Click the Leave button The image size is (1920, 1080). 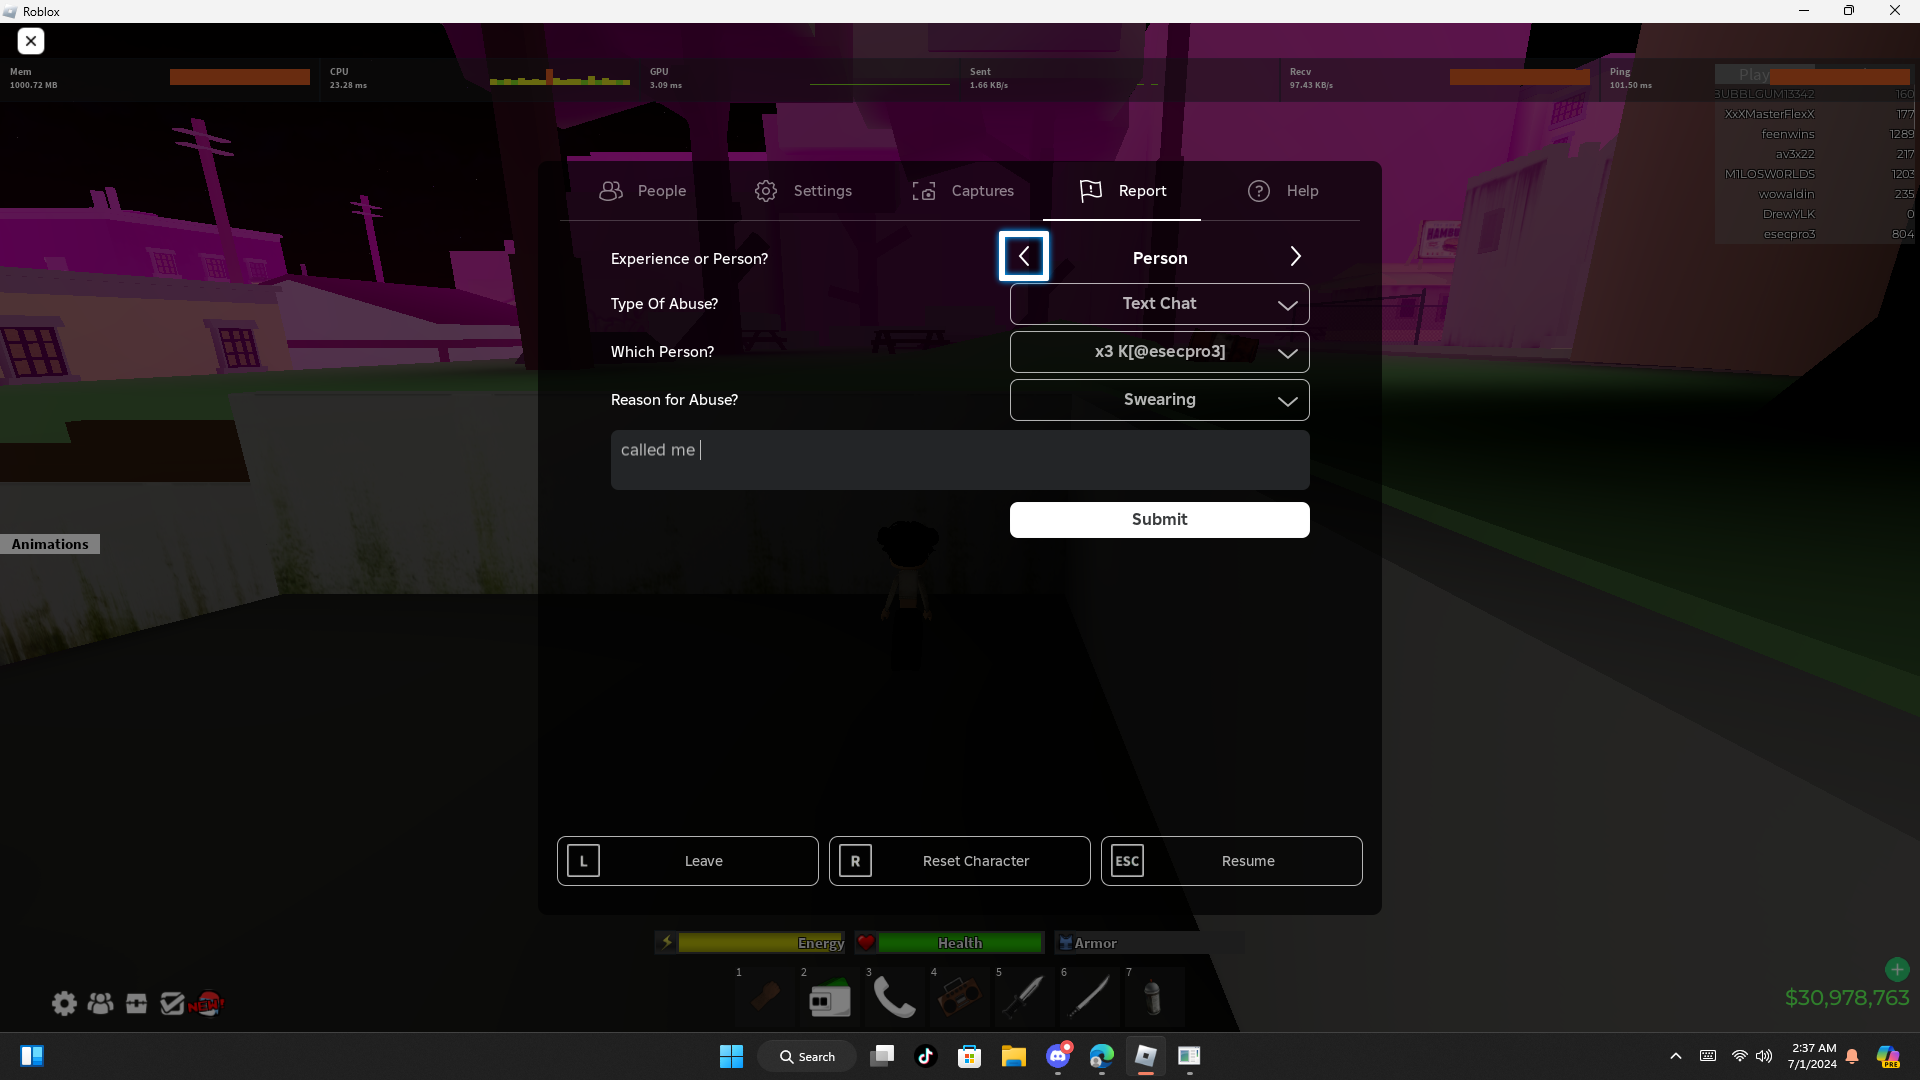(688, 861)
